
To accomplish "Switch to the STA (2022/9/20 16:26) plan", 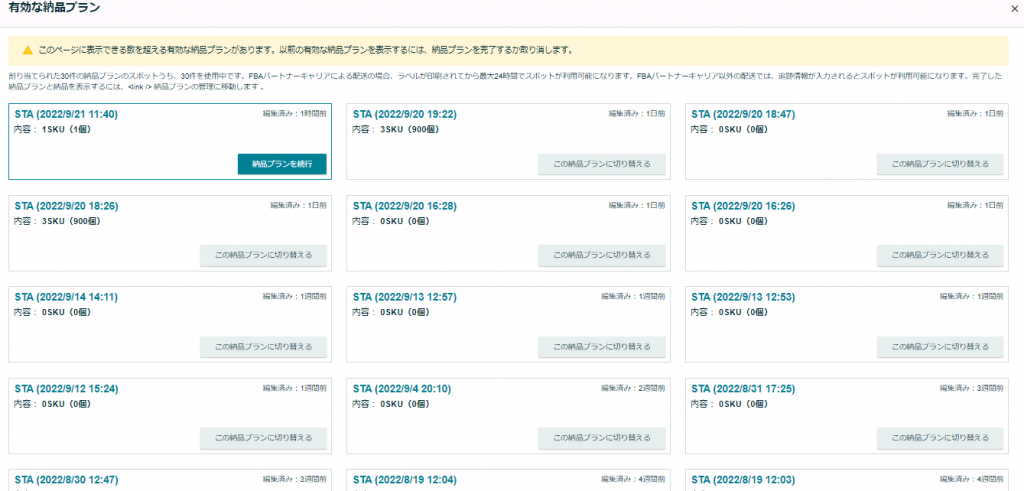I will (940, 255).
